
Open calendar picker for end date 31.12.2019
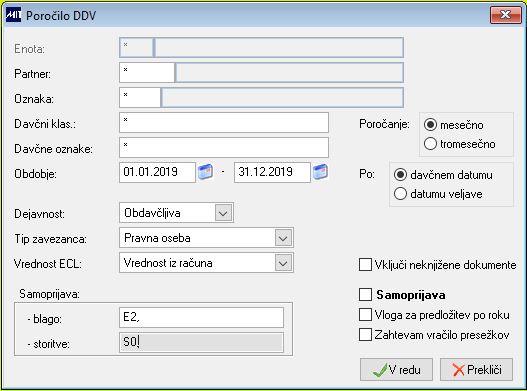click(x=320, y=172)
